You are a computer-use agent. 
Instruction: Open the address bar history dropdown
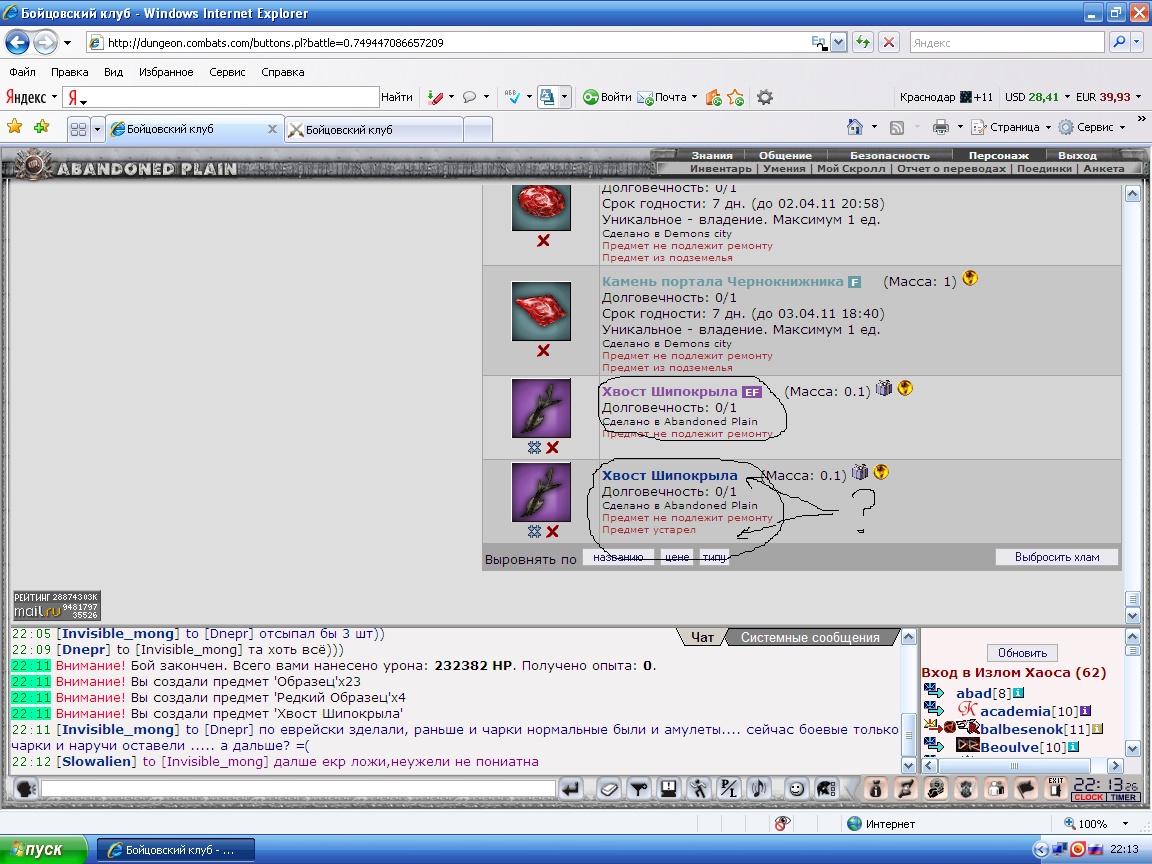838,42
